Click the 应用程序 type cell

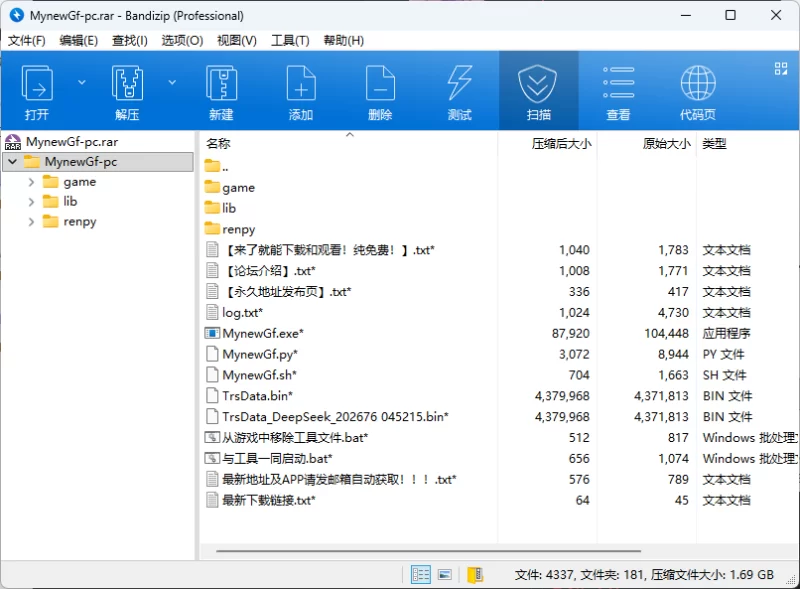[726, 333]
